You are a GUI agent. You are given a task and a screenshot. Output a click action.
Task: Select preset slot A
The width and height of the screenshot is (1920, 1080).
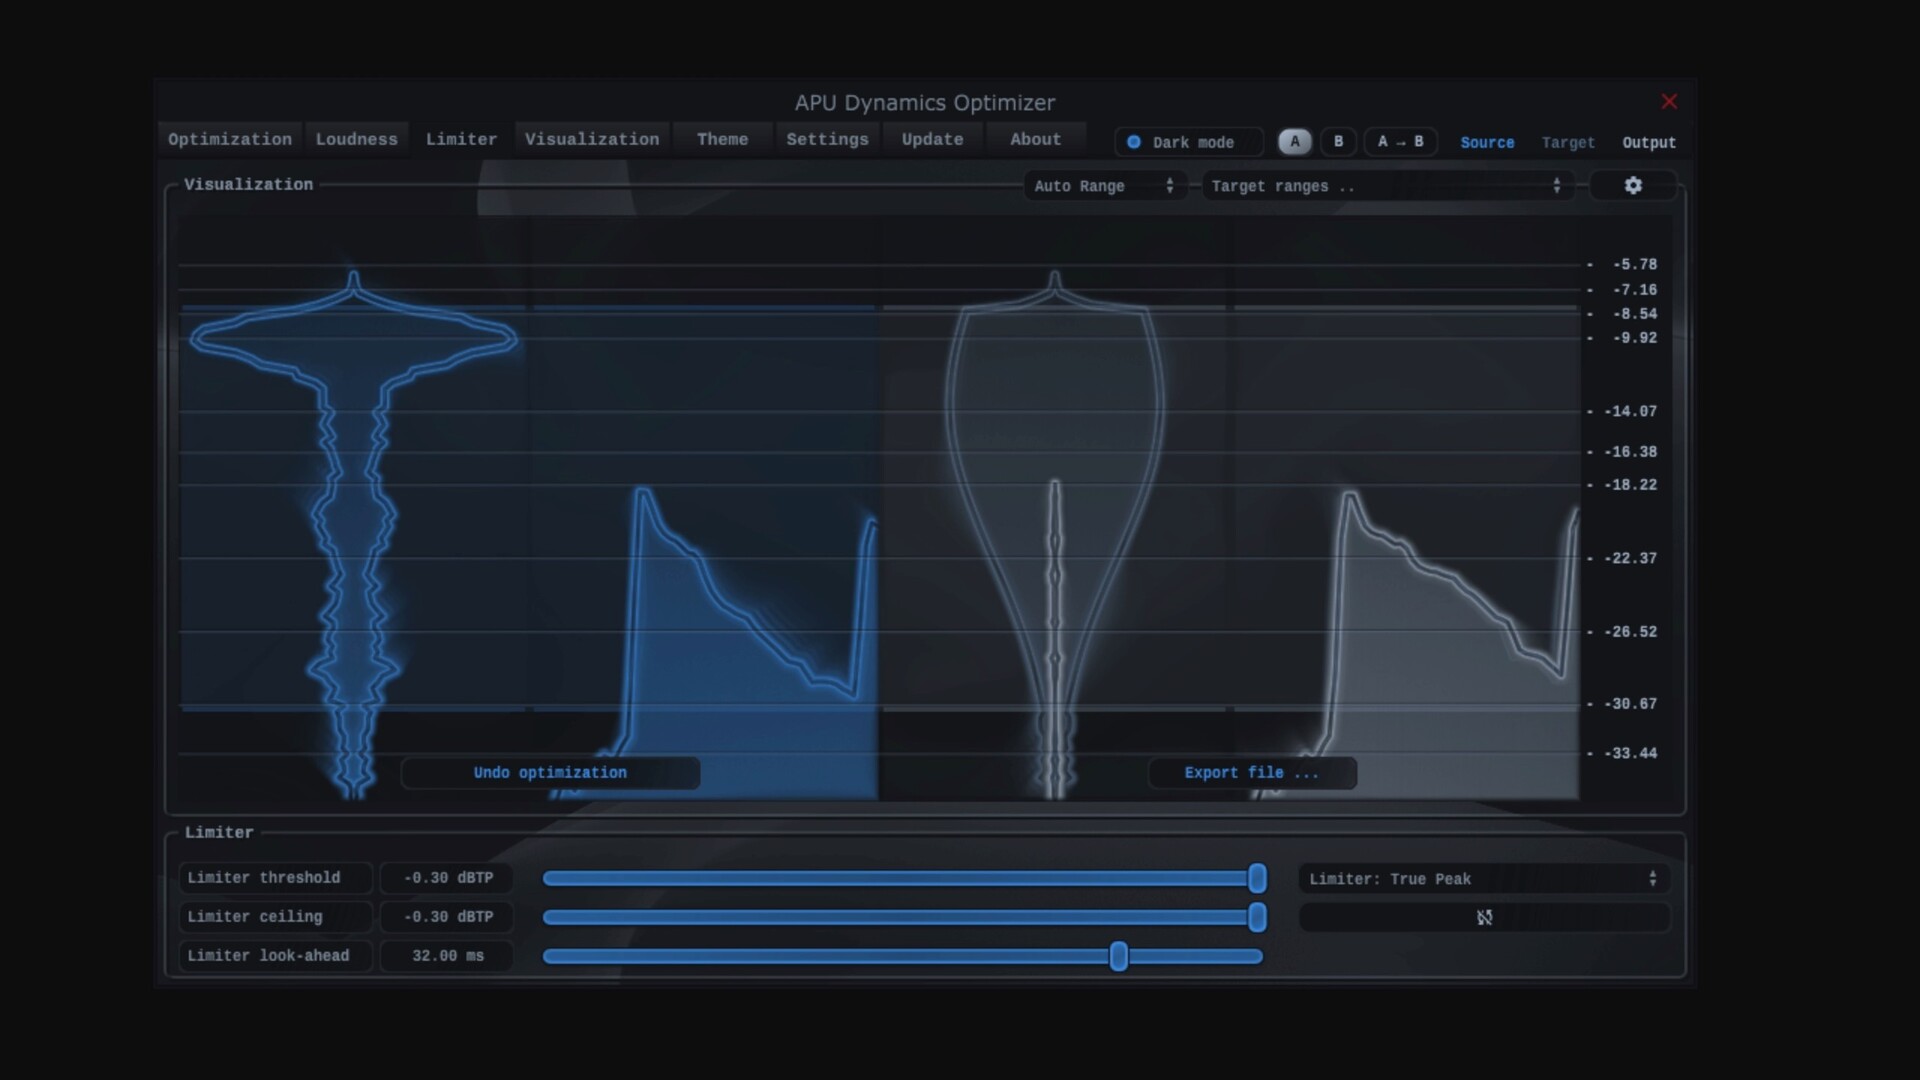click(1294, 142)
